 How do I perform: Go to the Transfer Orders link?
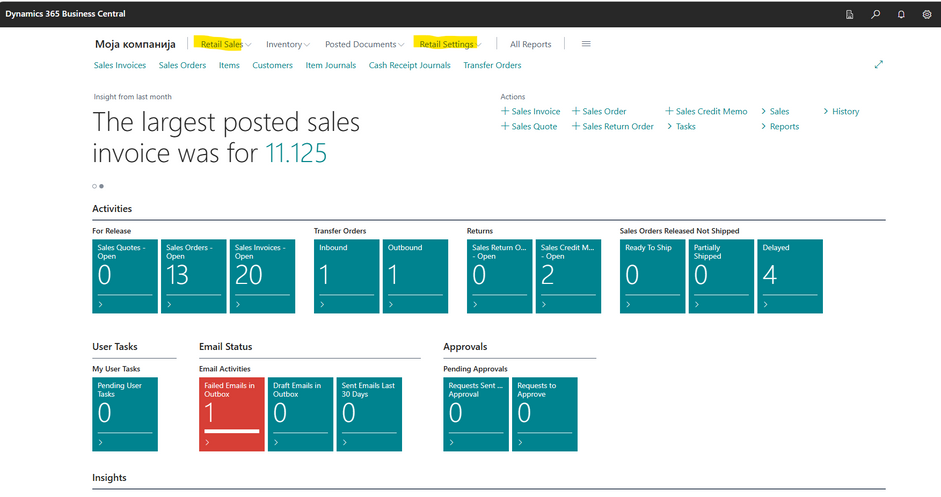coord(492,65)
